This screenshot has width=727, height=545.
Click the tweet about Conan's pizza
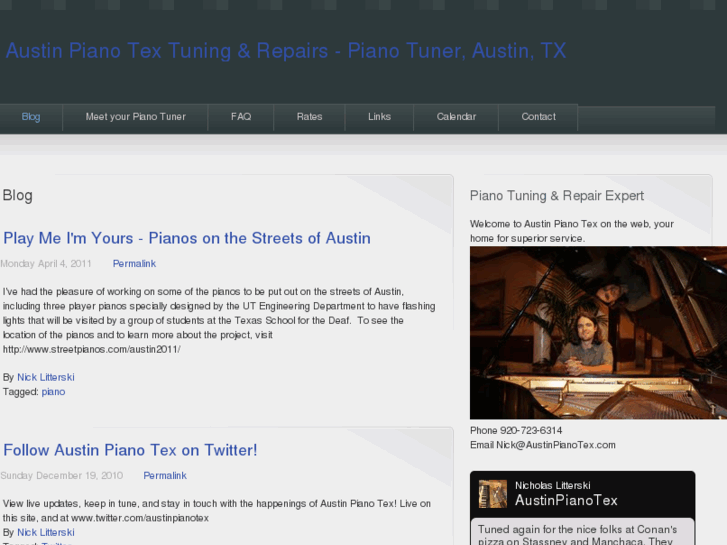(578, 534)
